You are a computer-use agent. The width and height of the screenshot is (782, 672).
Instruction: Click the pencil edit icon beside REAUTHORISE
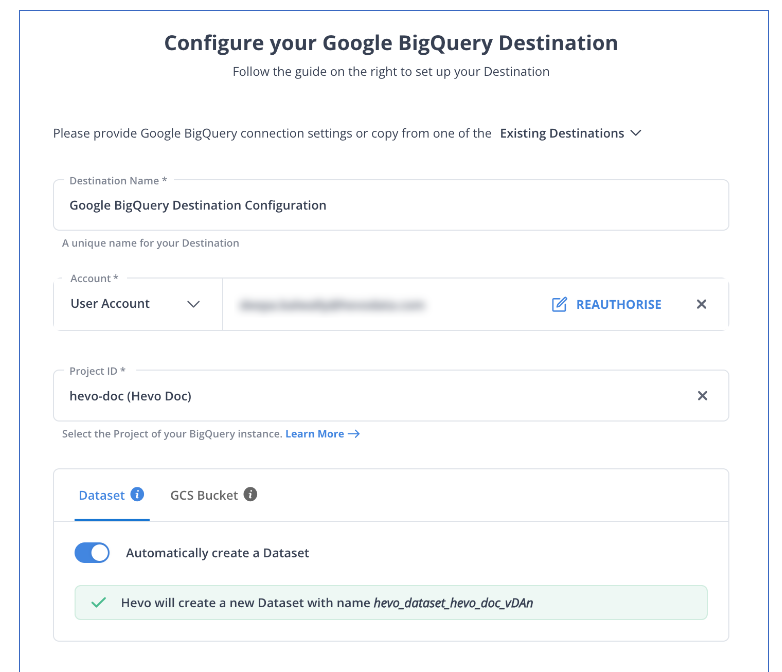pos(559,304)
